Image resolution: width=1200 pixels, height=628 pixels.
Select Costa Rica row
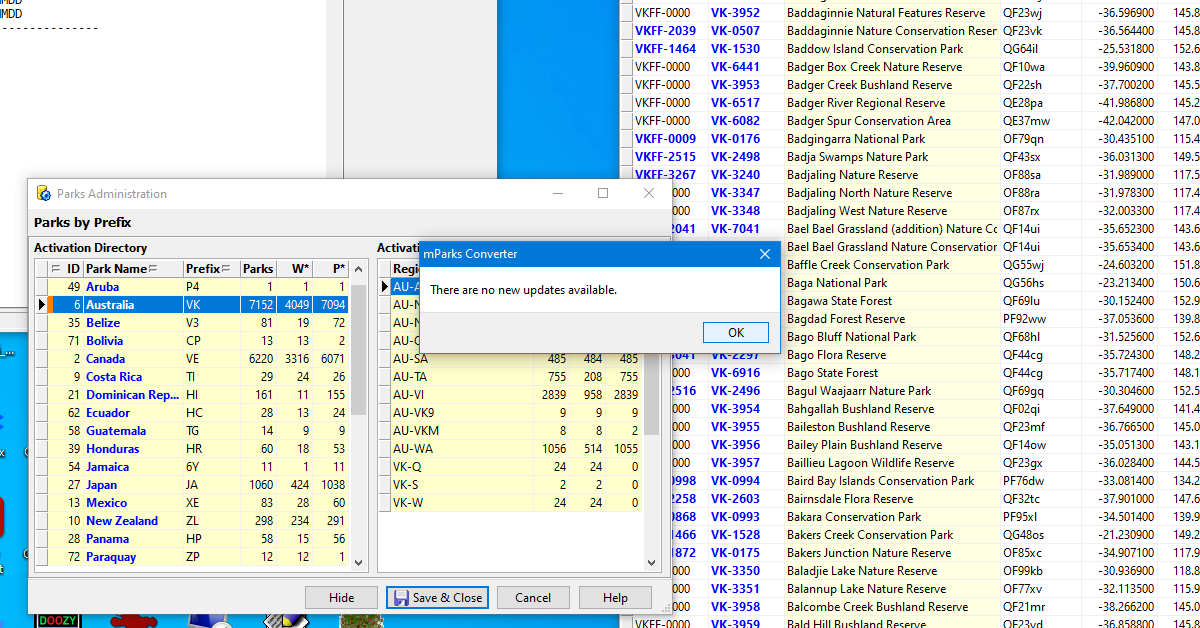pos(193,377)
